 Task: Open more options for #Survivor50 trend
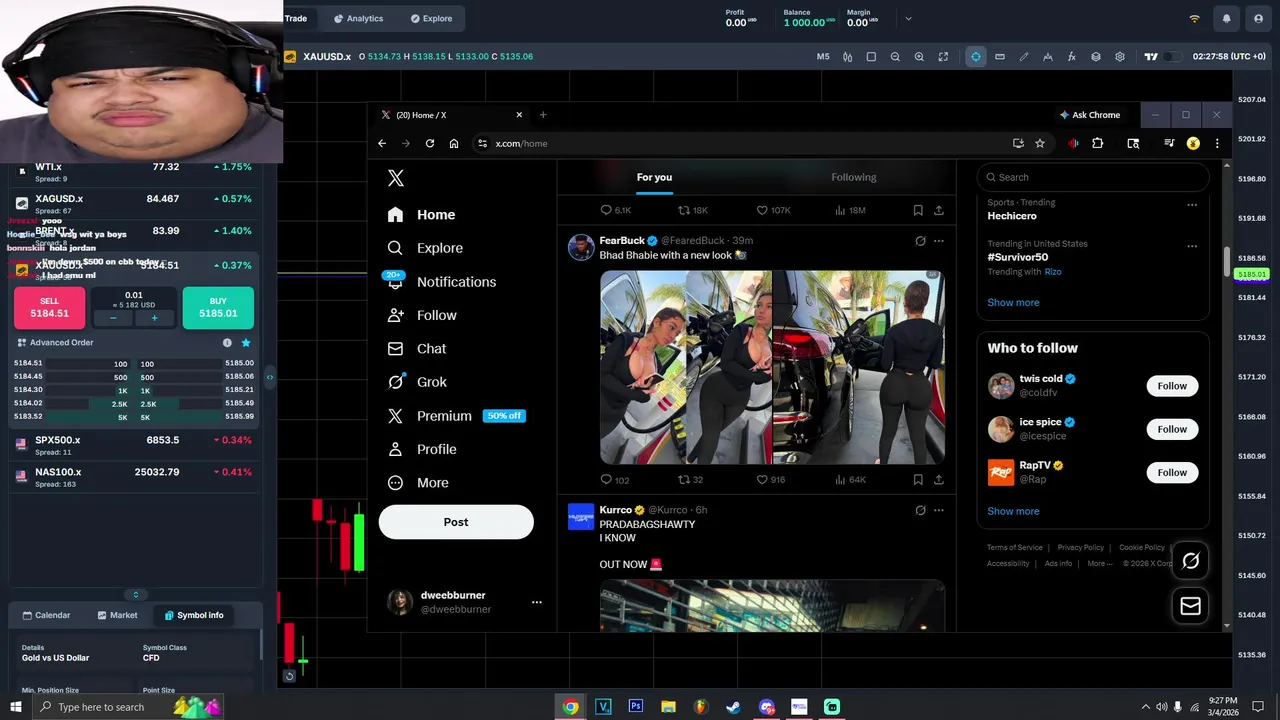[1192, 246]
